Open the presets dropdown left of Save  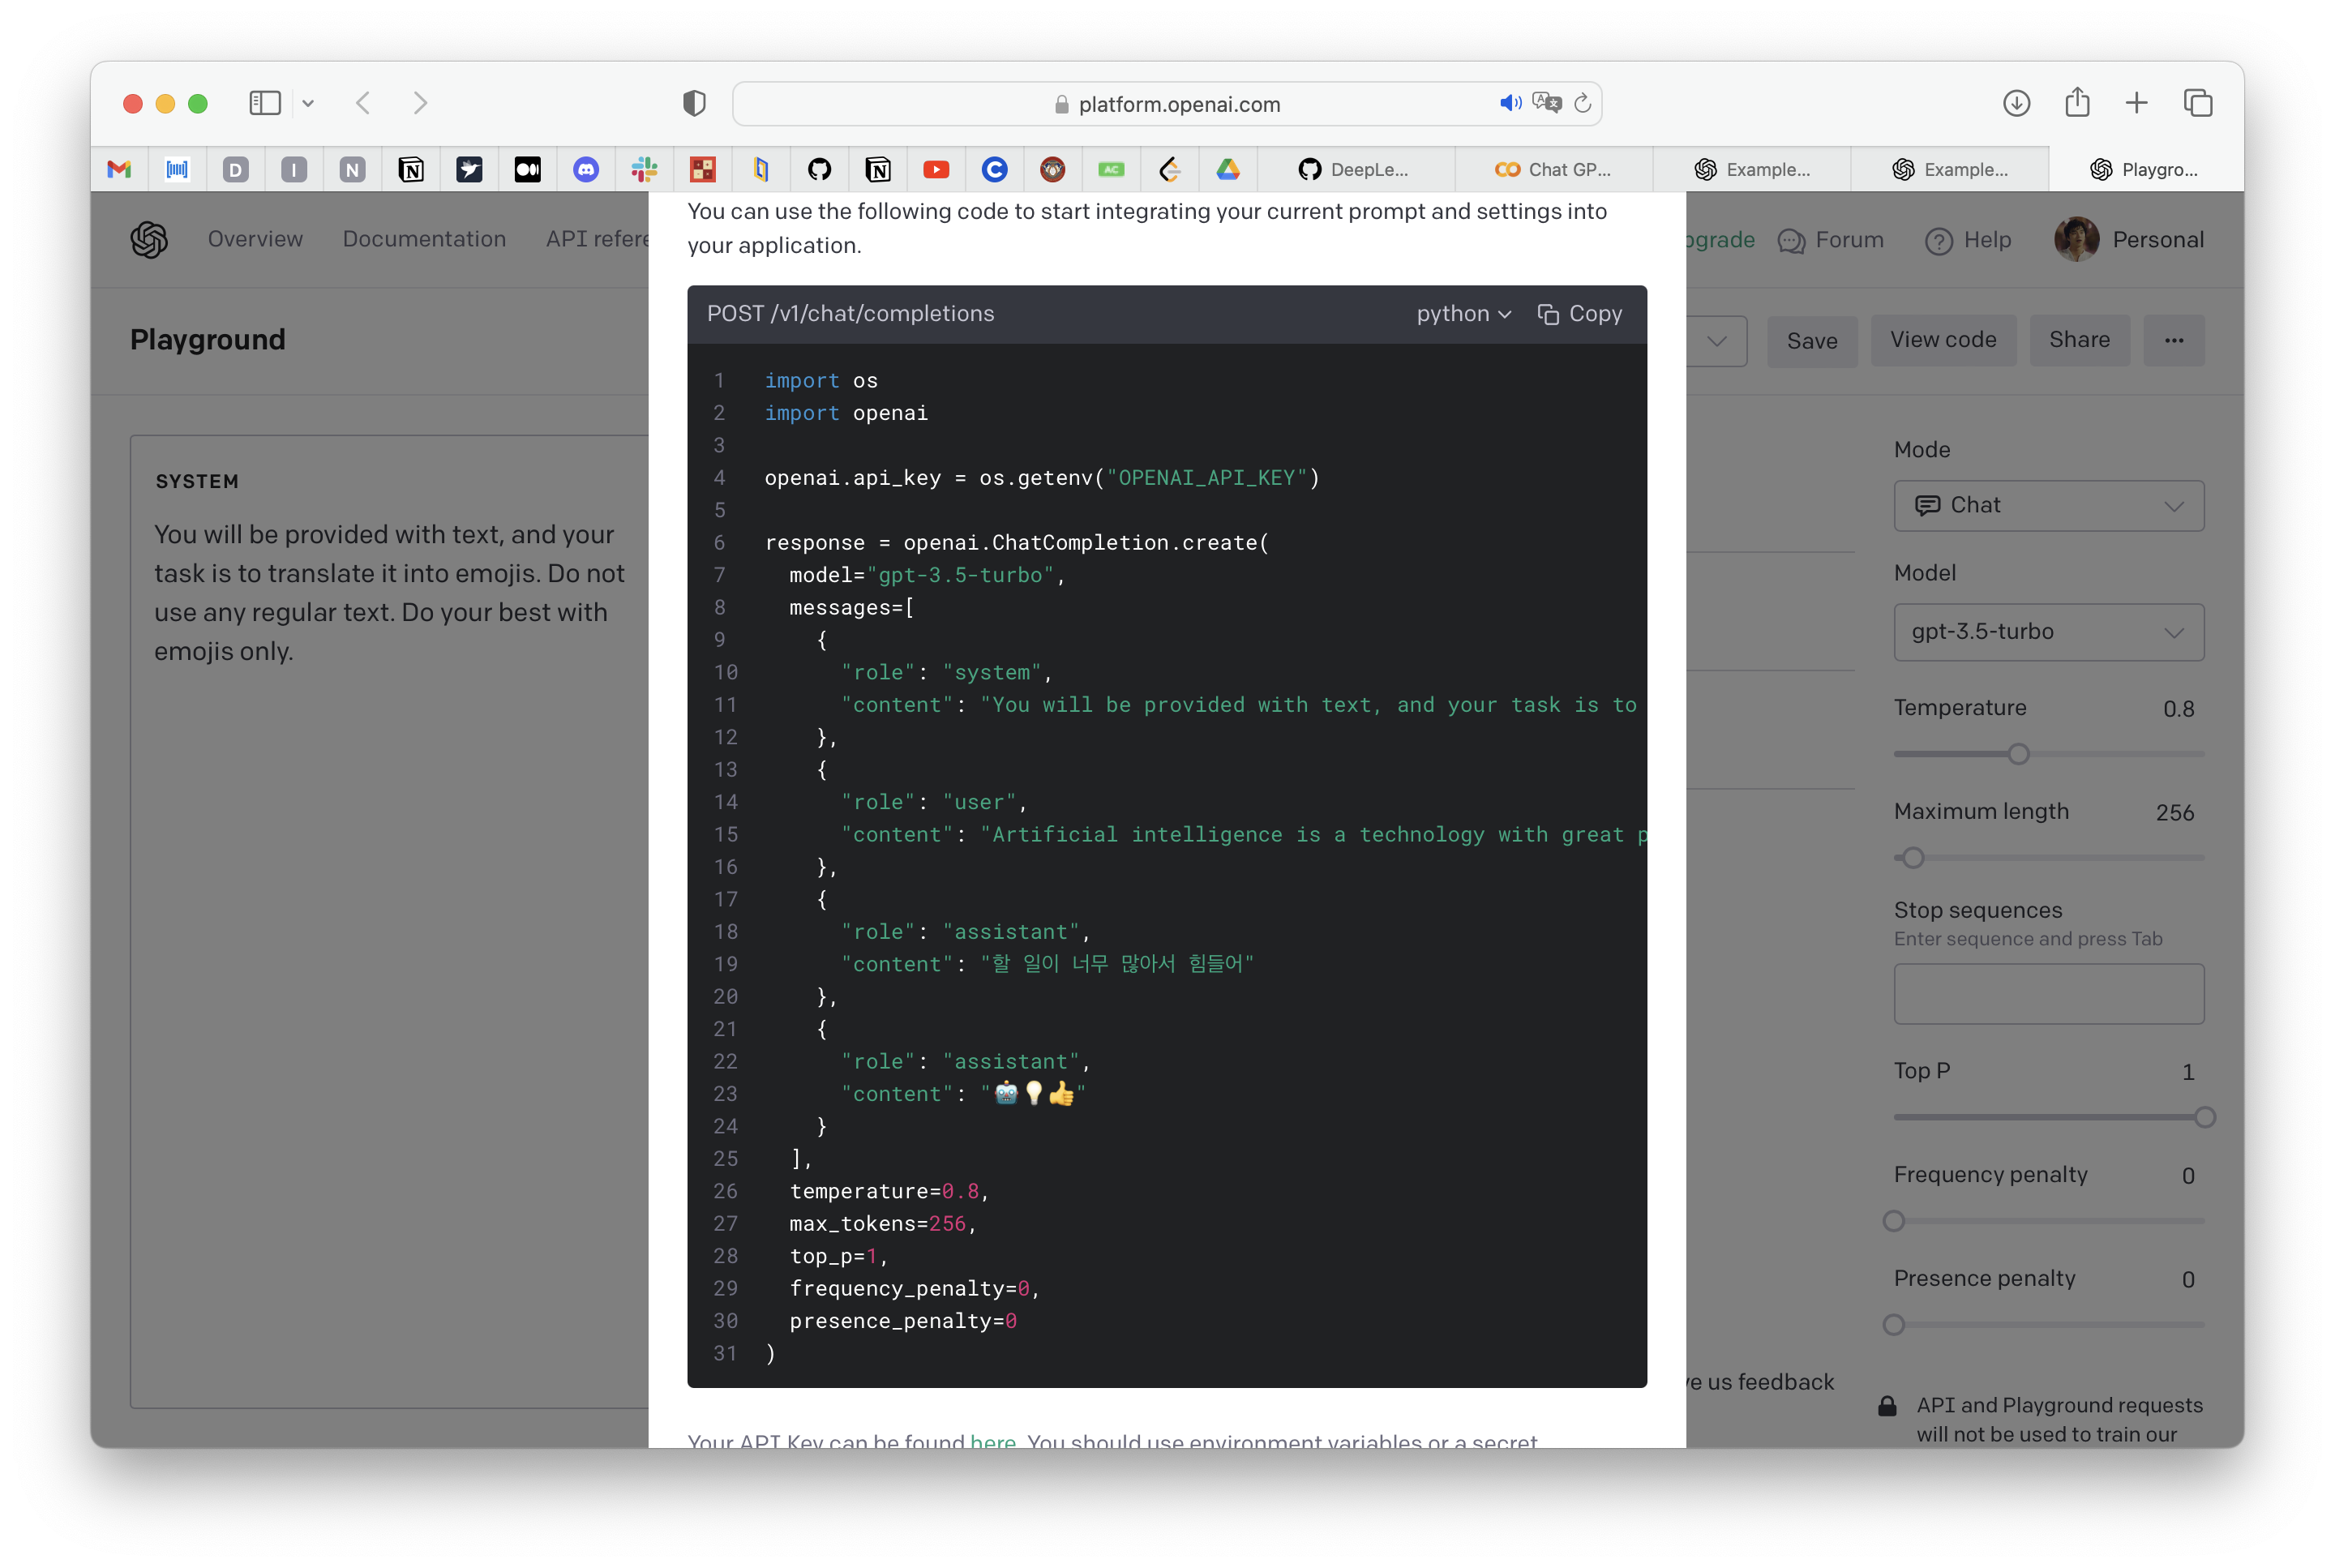[x=1716, y=341]
